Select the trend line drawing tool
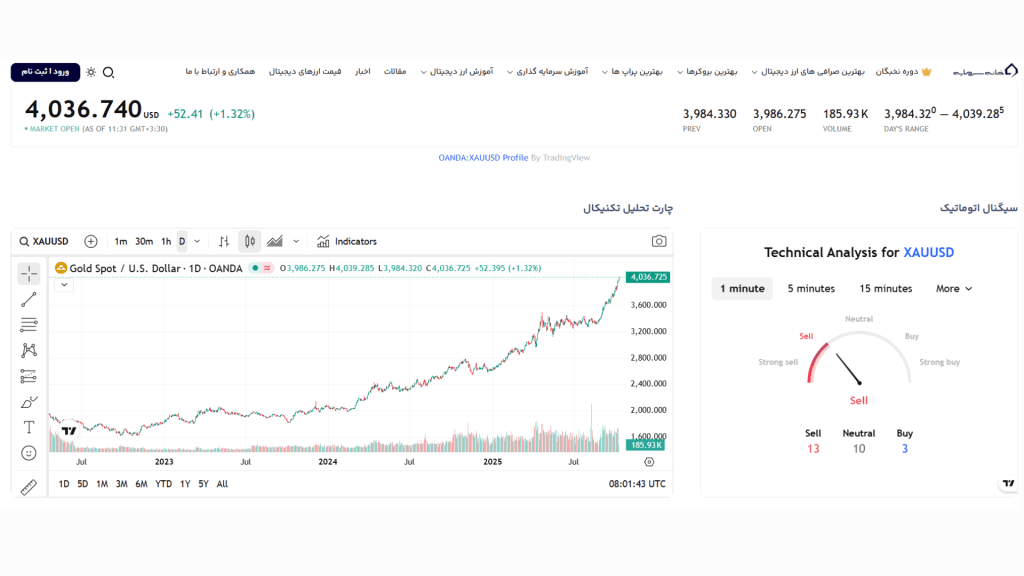The height and width of the screenshot is (576, 1024). (29, 298)
